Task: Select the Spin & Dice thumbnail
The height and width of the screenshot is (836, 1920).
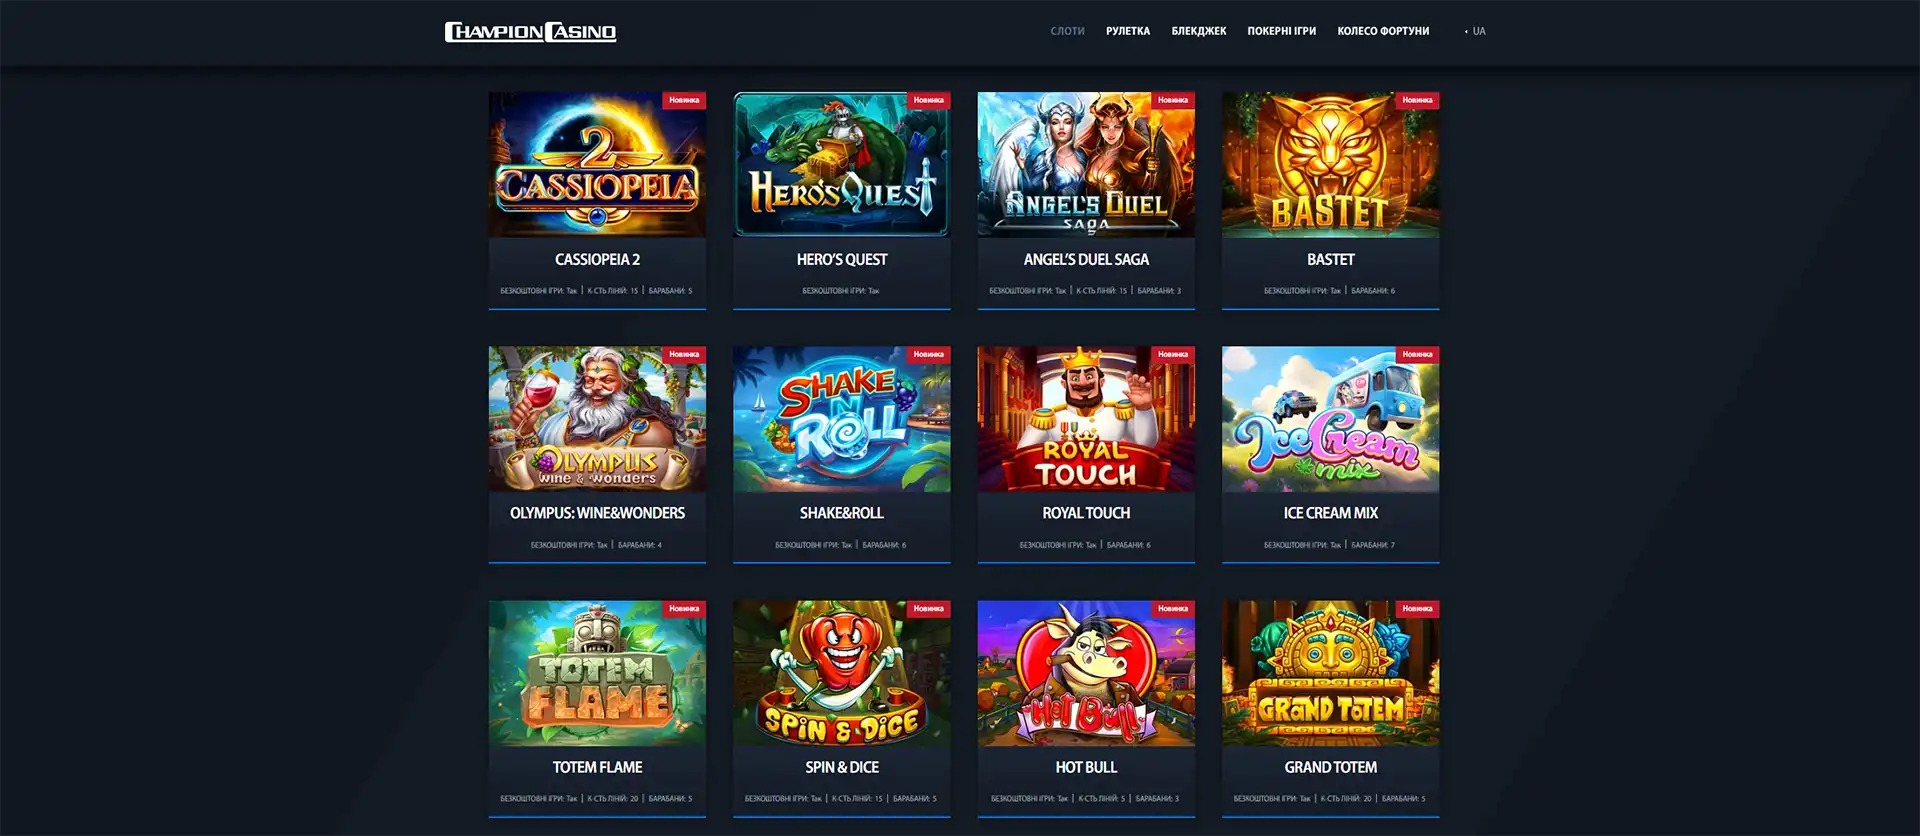Action: coord(842,673)
